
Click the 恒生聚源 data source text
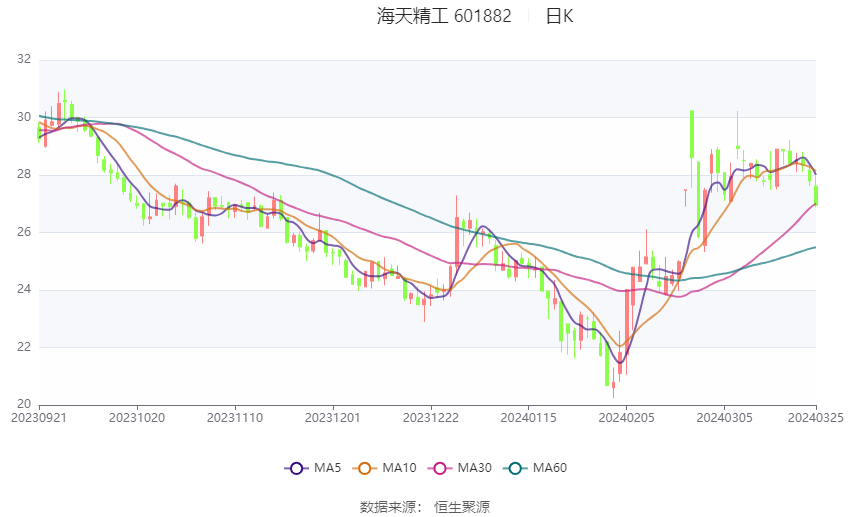[462, 507]
